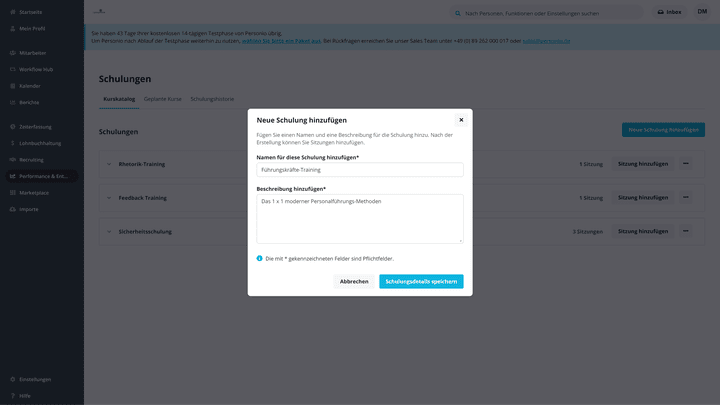
Task: Click the Abbrechen button
Action: coord(354,282)
